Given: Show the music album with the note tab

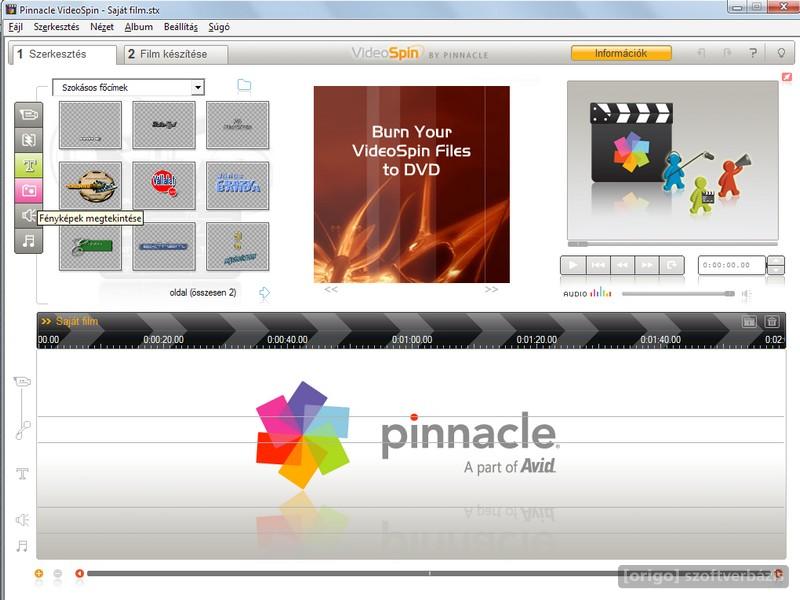Looking at the screenshot, I should [29, 241].
